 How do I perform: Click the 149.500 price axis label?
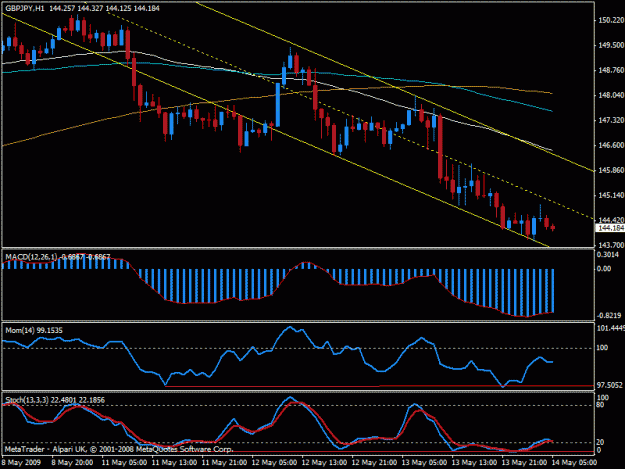tap(611, 45)
